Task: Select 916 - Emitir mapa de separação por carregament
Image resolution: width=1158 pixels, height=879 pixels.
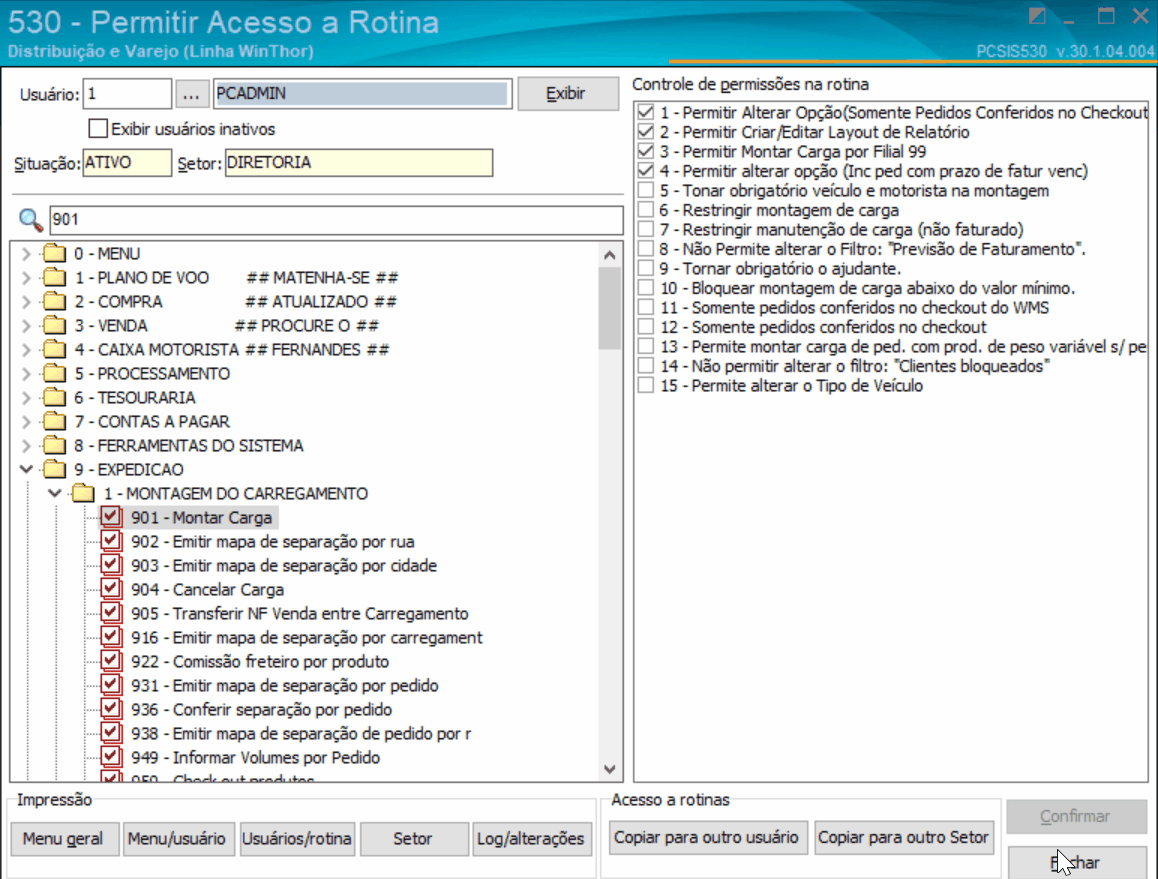Action: click(x=306, y=637)
